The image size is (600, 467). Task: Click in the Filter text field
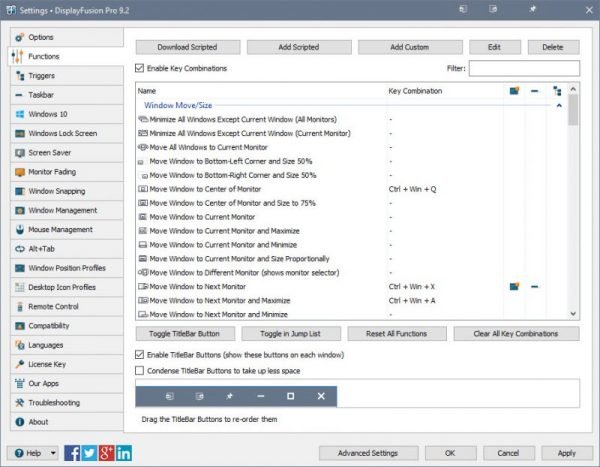click(524, 69)
